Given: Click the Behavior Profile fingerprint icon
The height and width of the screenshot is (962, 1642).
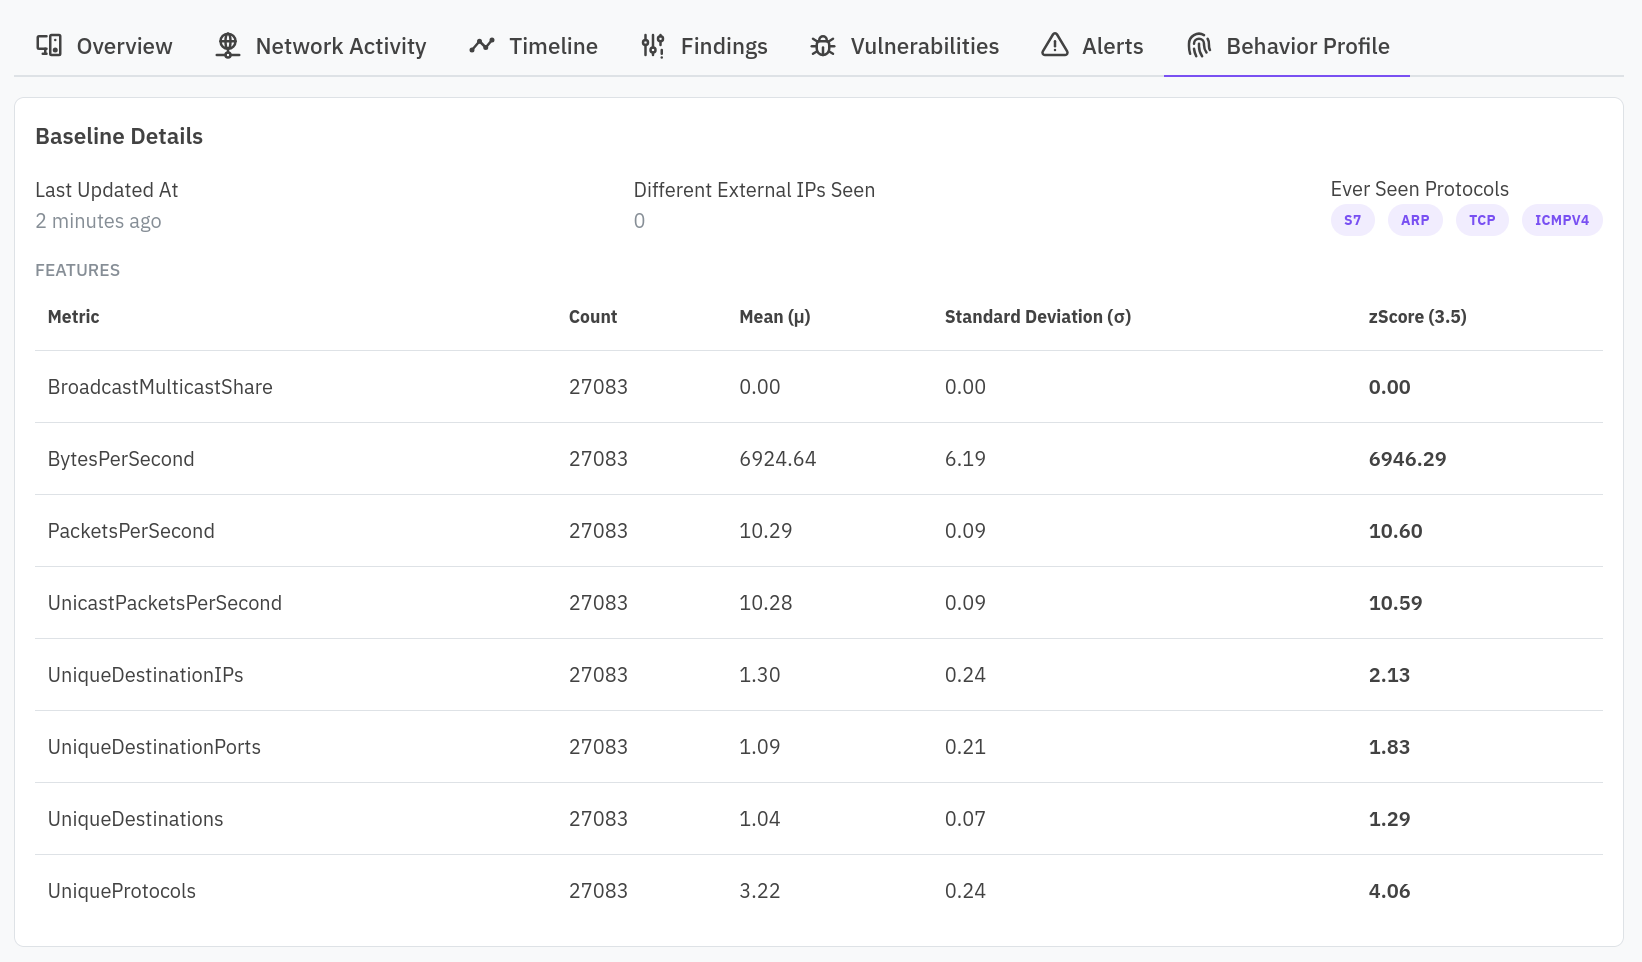Looking at the screenshot, I should click(x=1199, y=46).
